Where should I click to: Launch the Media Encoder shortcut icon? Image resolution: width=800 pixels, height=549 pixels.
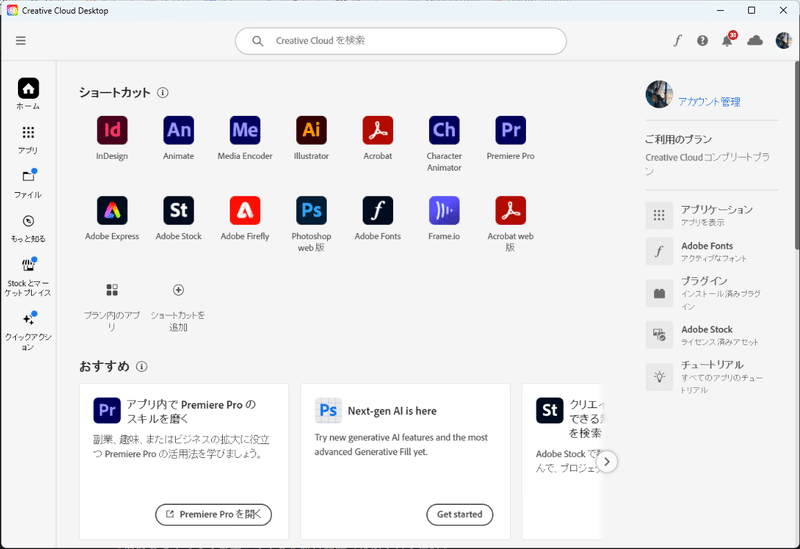(x=245, y=130)
